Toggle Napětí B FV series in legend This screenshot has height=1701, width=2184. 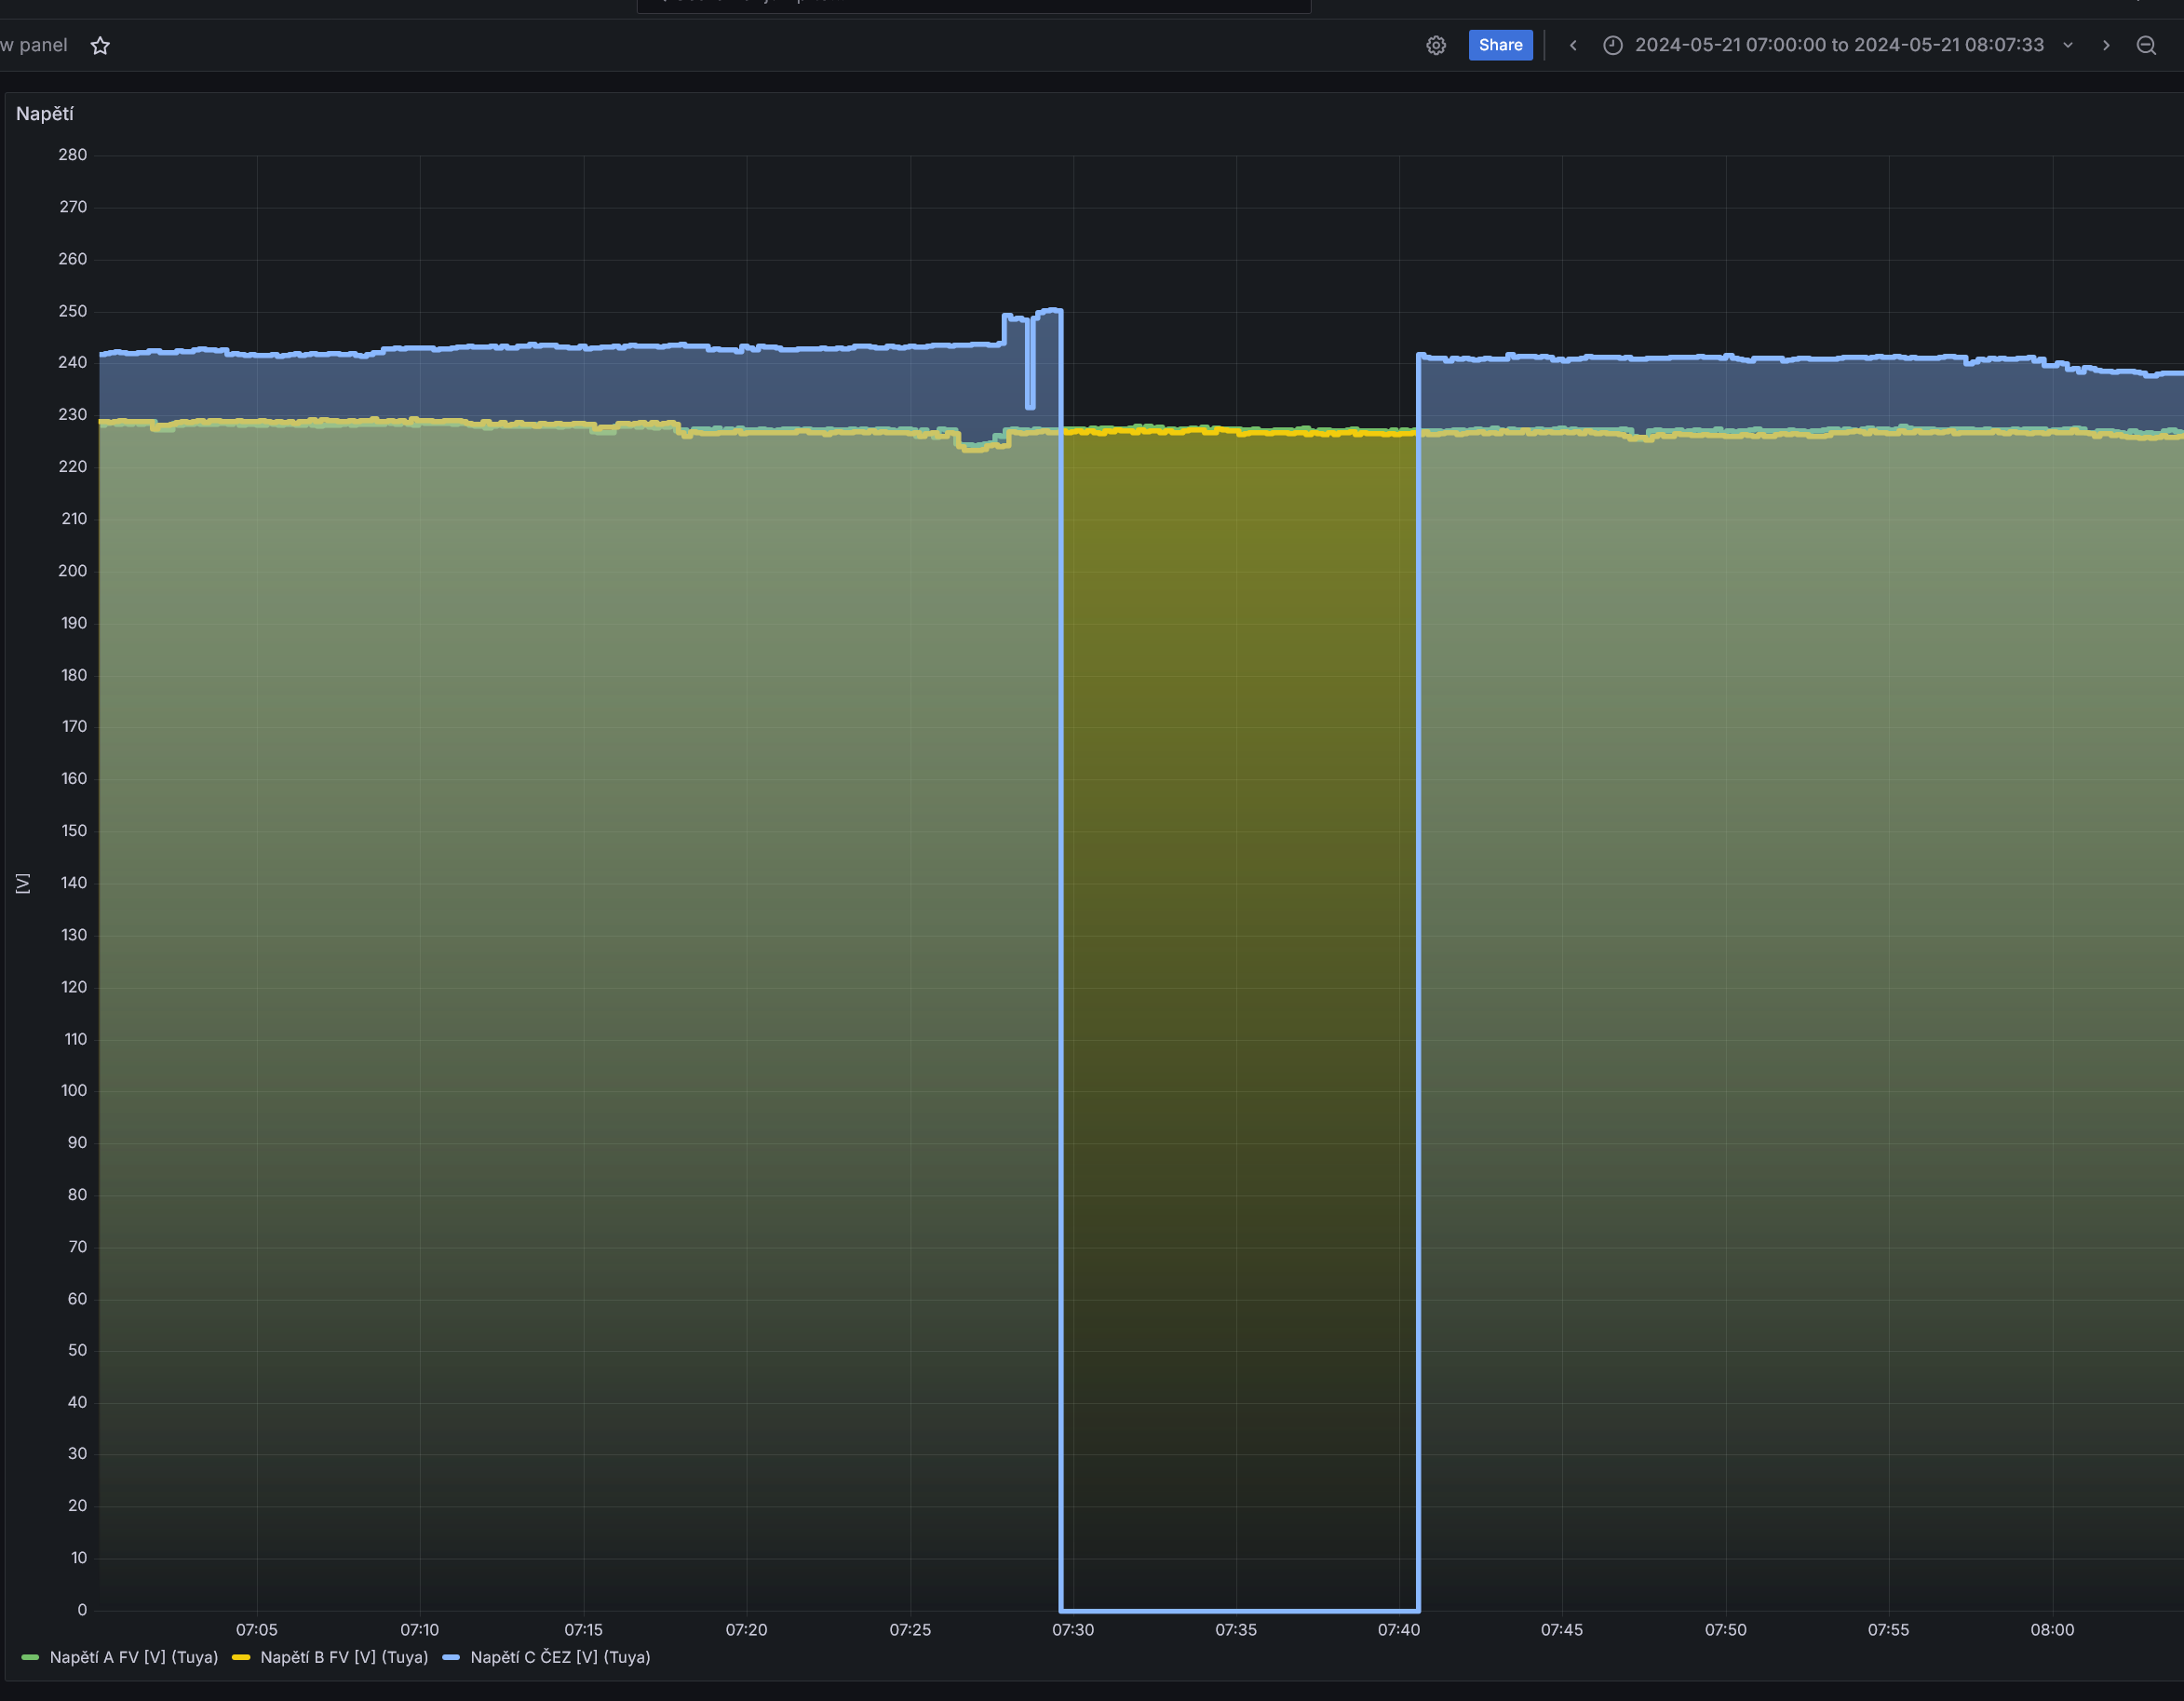coord(344,1657)
